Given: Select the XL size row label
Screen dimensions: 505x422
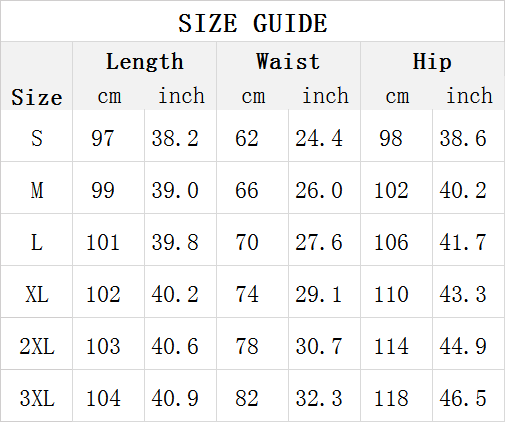Looking at the screenshot, I should coord(37,295).
